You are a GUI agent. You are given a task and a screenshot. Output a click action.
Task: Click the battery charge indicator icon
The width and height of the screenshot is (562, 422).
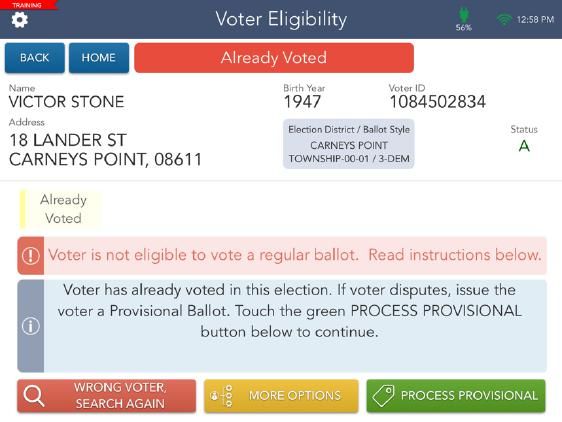pos(463,15)
